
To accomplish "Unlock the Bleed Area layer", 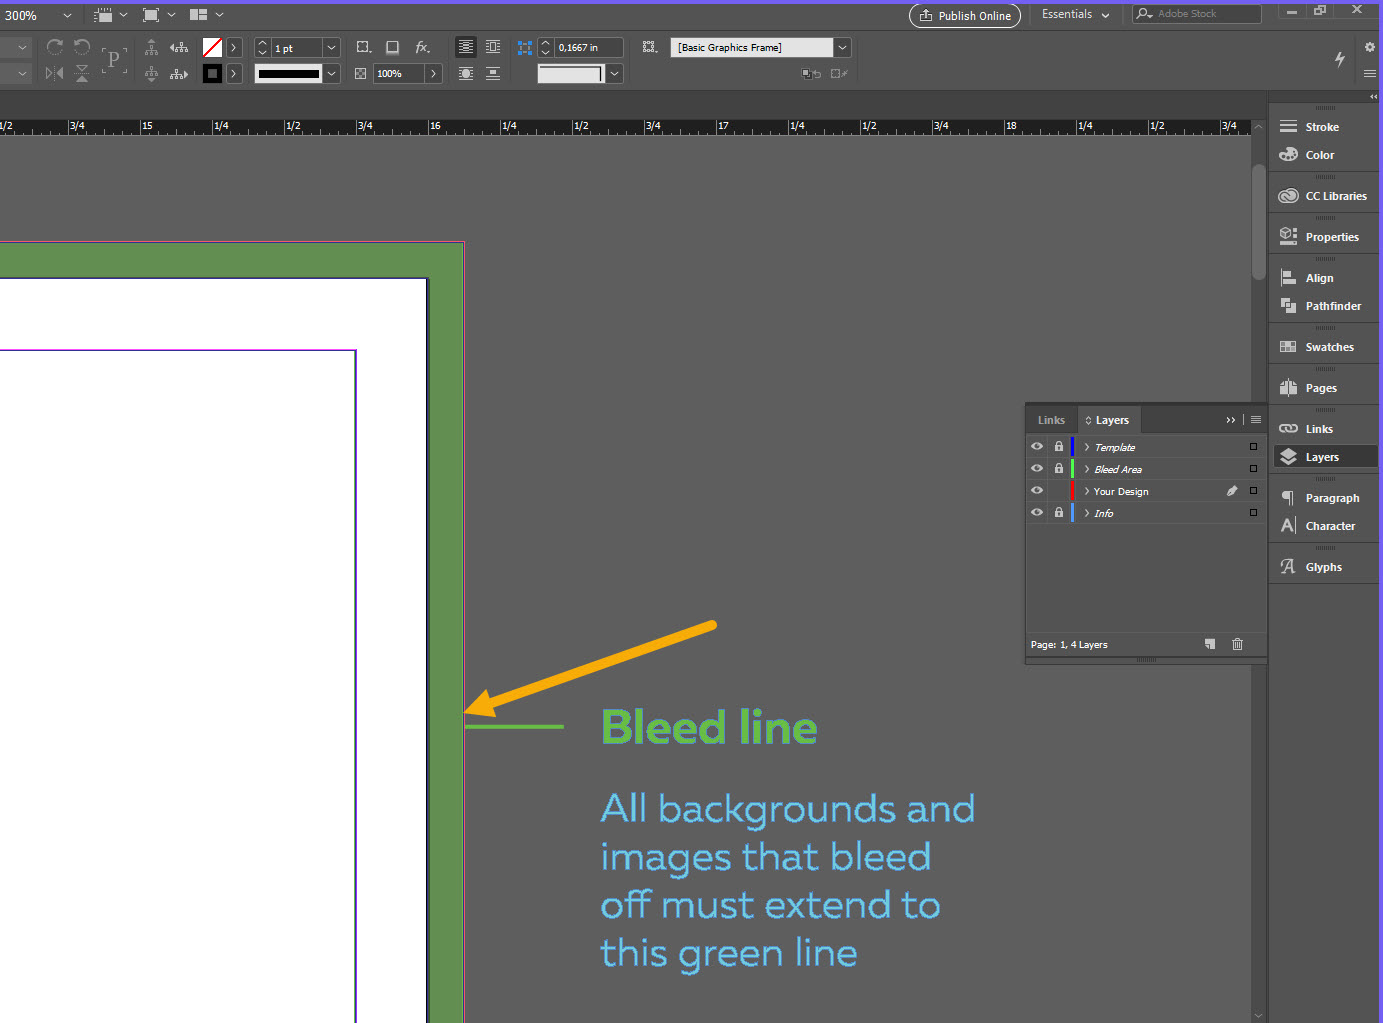I will pos(1059,469).
